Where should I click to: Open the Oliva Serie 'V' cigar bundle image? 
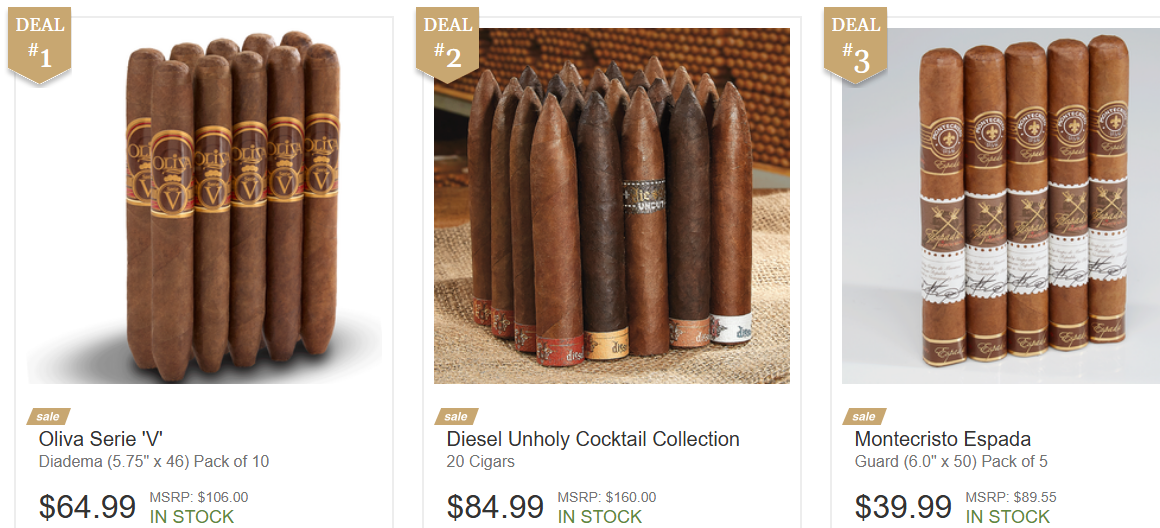(x=204, y=206)
